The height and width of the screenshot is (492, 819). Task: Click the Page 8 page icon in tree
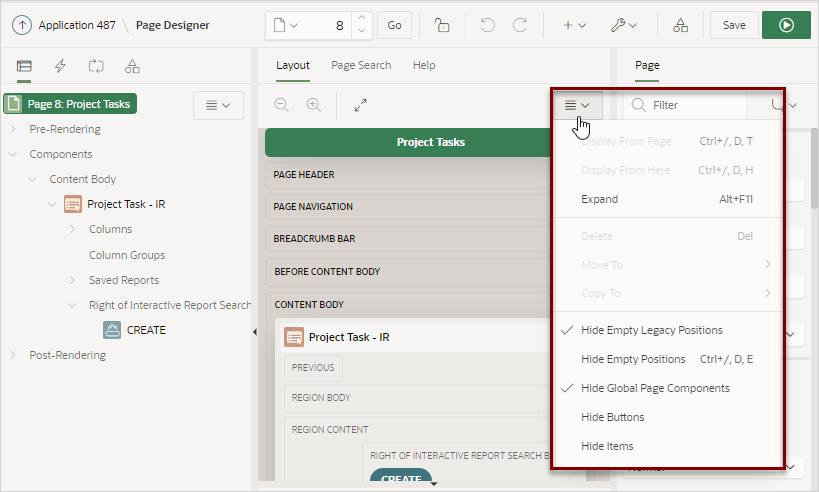tap(14, 103)
